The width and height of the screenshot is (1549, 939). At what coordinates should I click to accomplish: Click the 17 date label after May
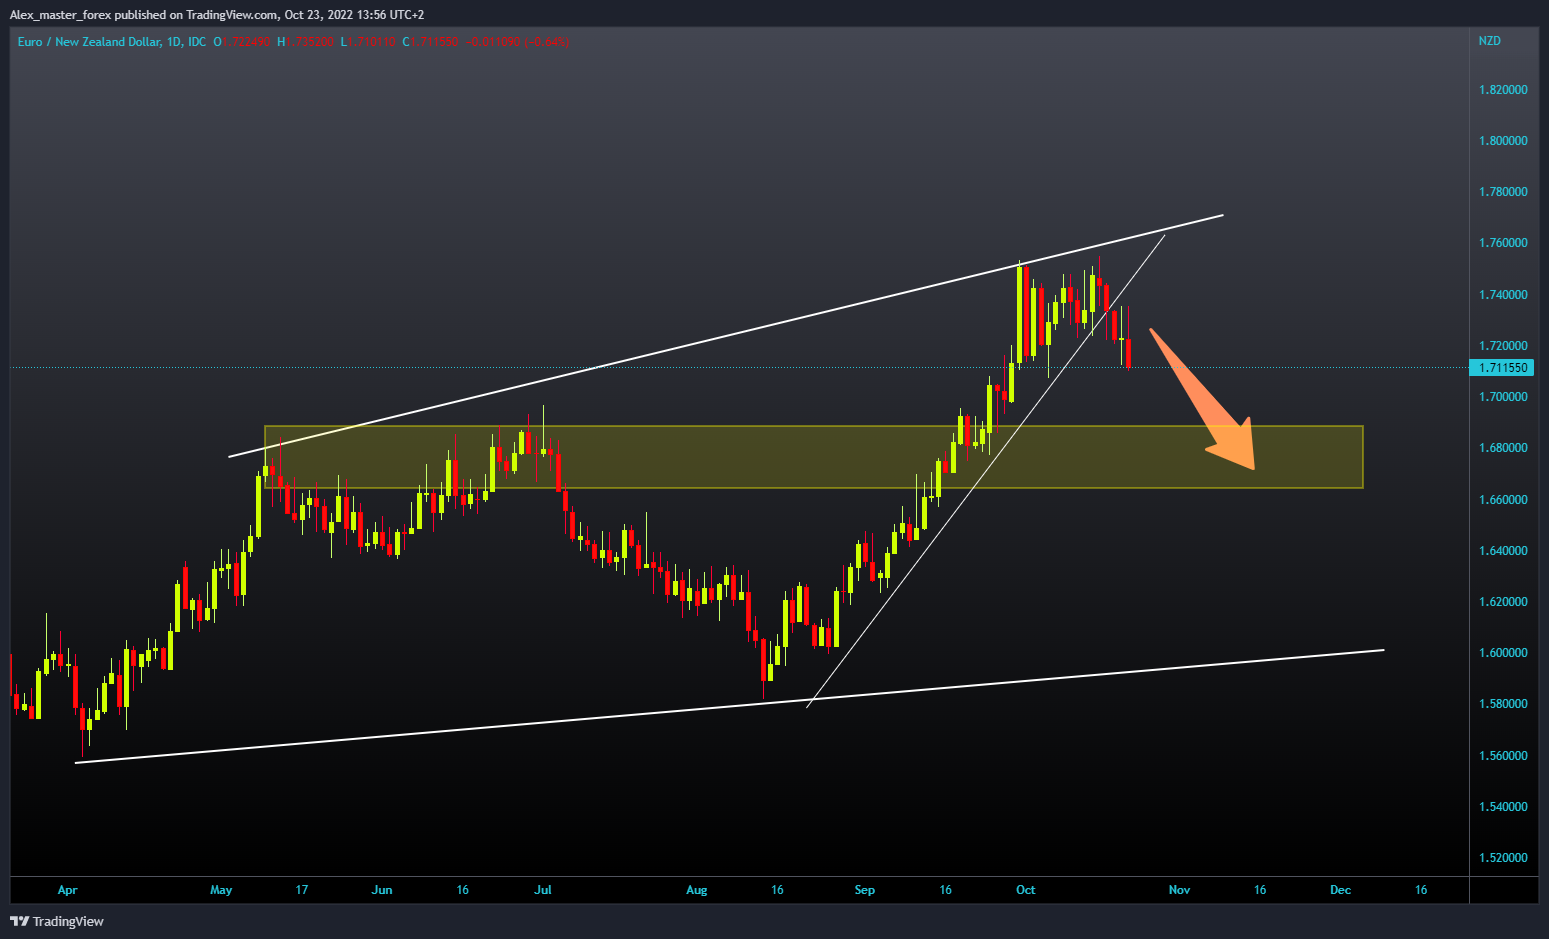302,890
